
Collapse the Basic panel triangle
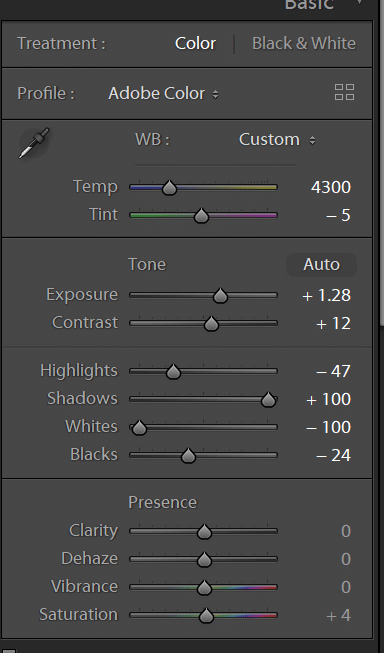(359, 2)
